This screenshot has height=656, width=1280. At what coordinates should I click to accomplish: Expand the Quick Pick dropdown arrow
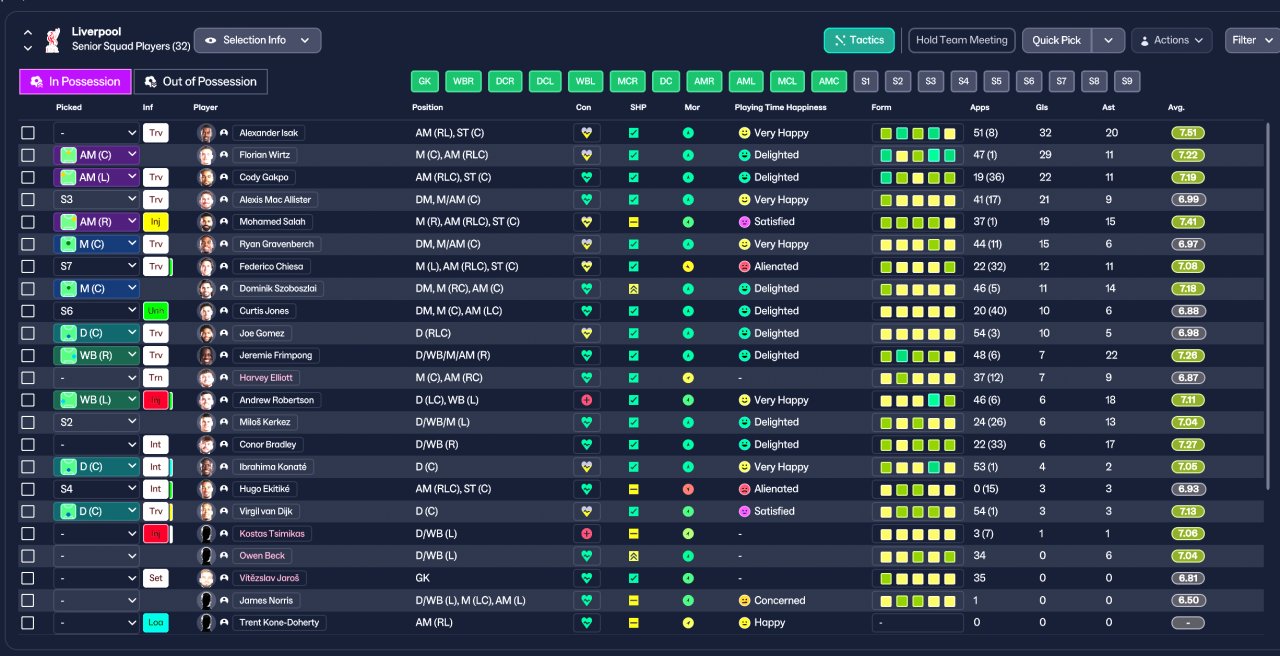(1108, 40)
